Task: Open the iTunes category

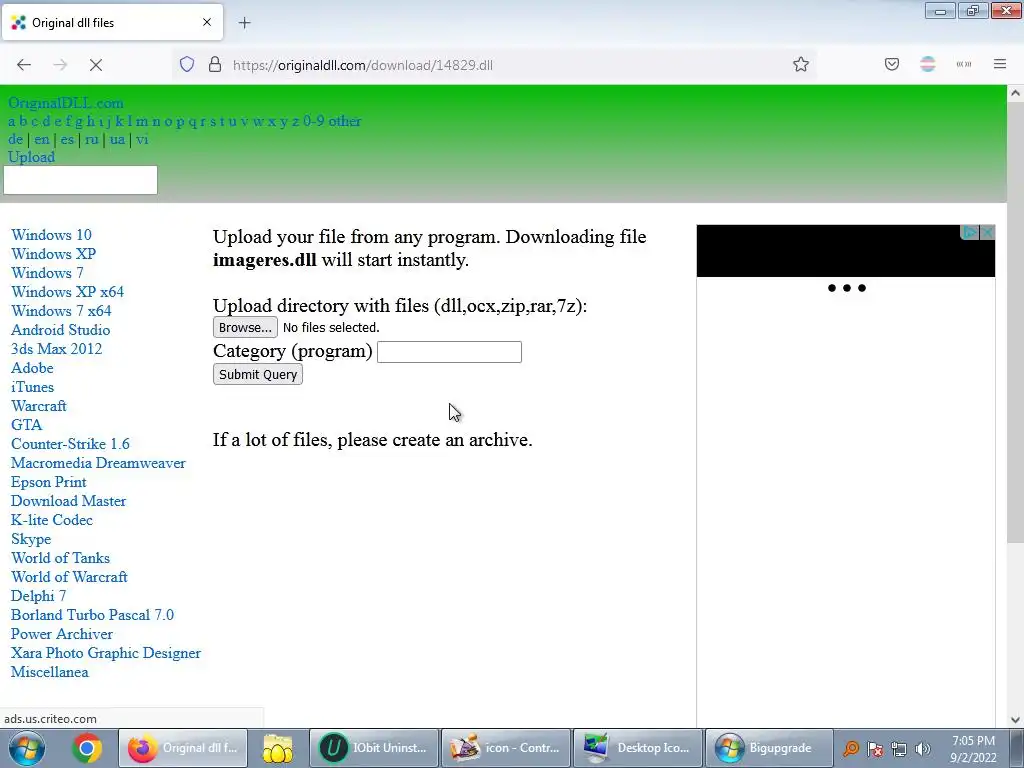Action: click(x=33, y=387)
